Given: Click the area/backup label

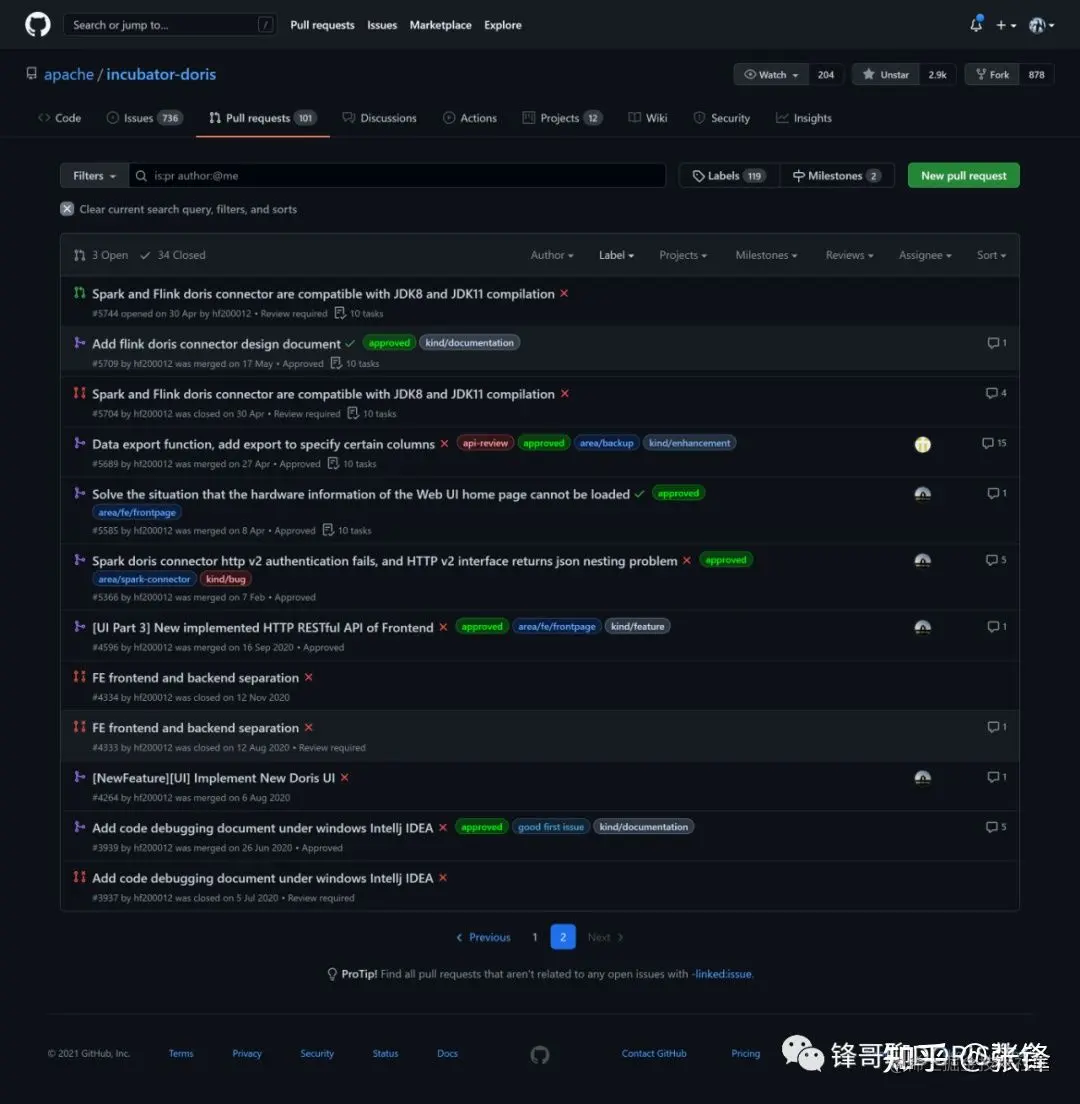Looking at the screenshot, I should click(606, 443).
